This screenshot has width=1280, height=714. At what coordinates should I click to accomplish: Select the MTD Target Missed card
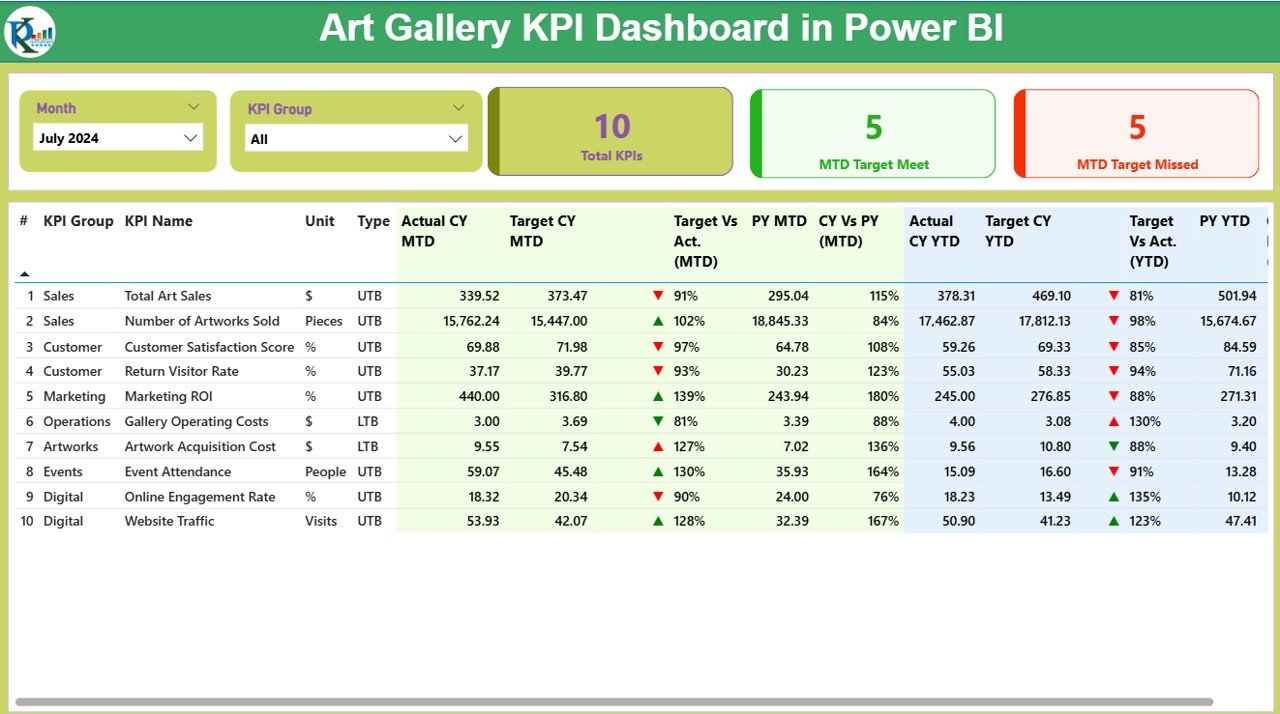[1136, 134]
